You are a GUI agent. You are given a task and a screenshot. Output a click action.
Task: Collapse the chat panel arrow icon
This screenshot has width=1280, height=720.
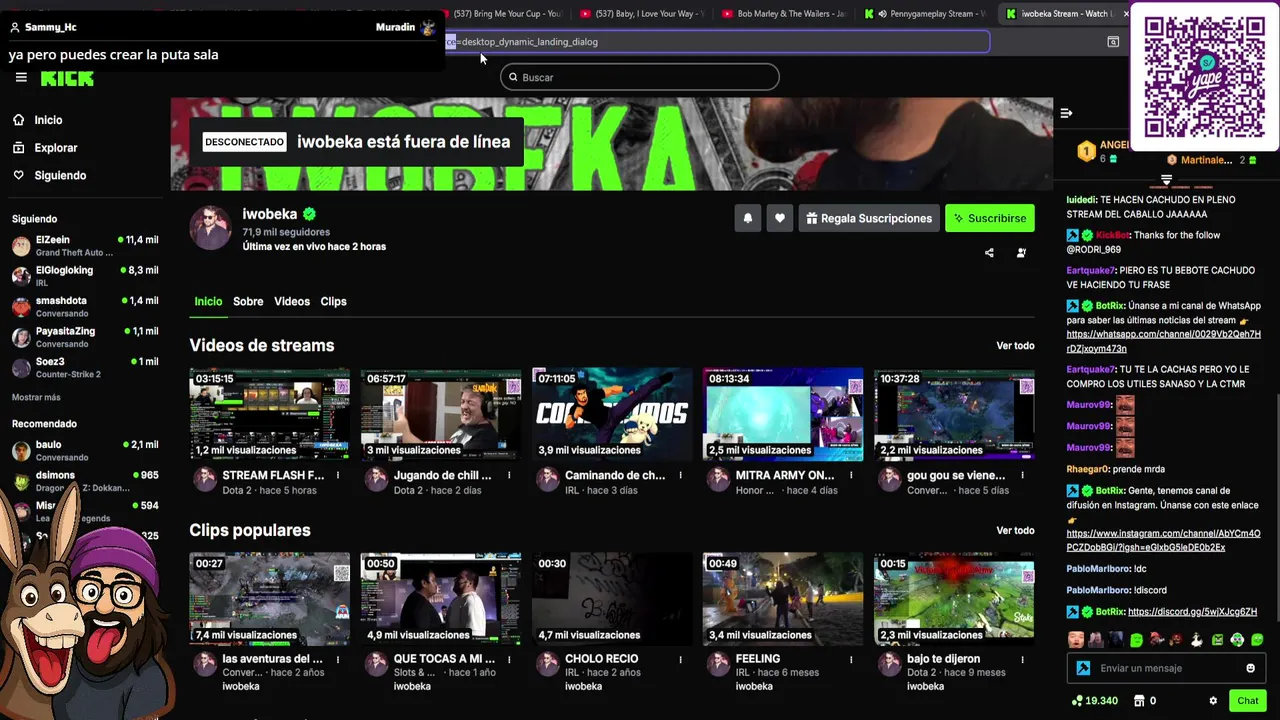[1066, 113]
